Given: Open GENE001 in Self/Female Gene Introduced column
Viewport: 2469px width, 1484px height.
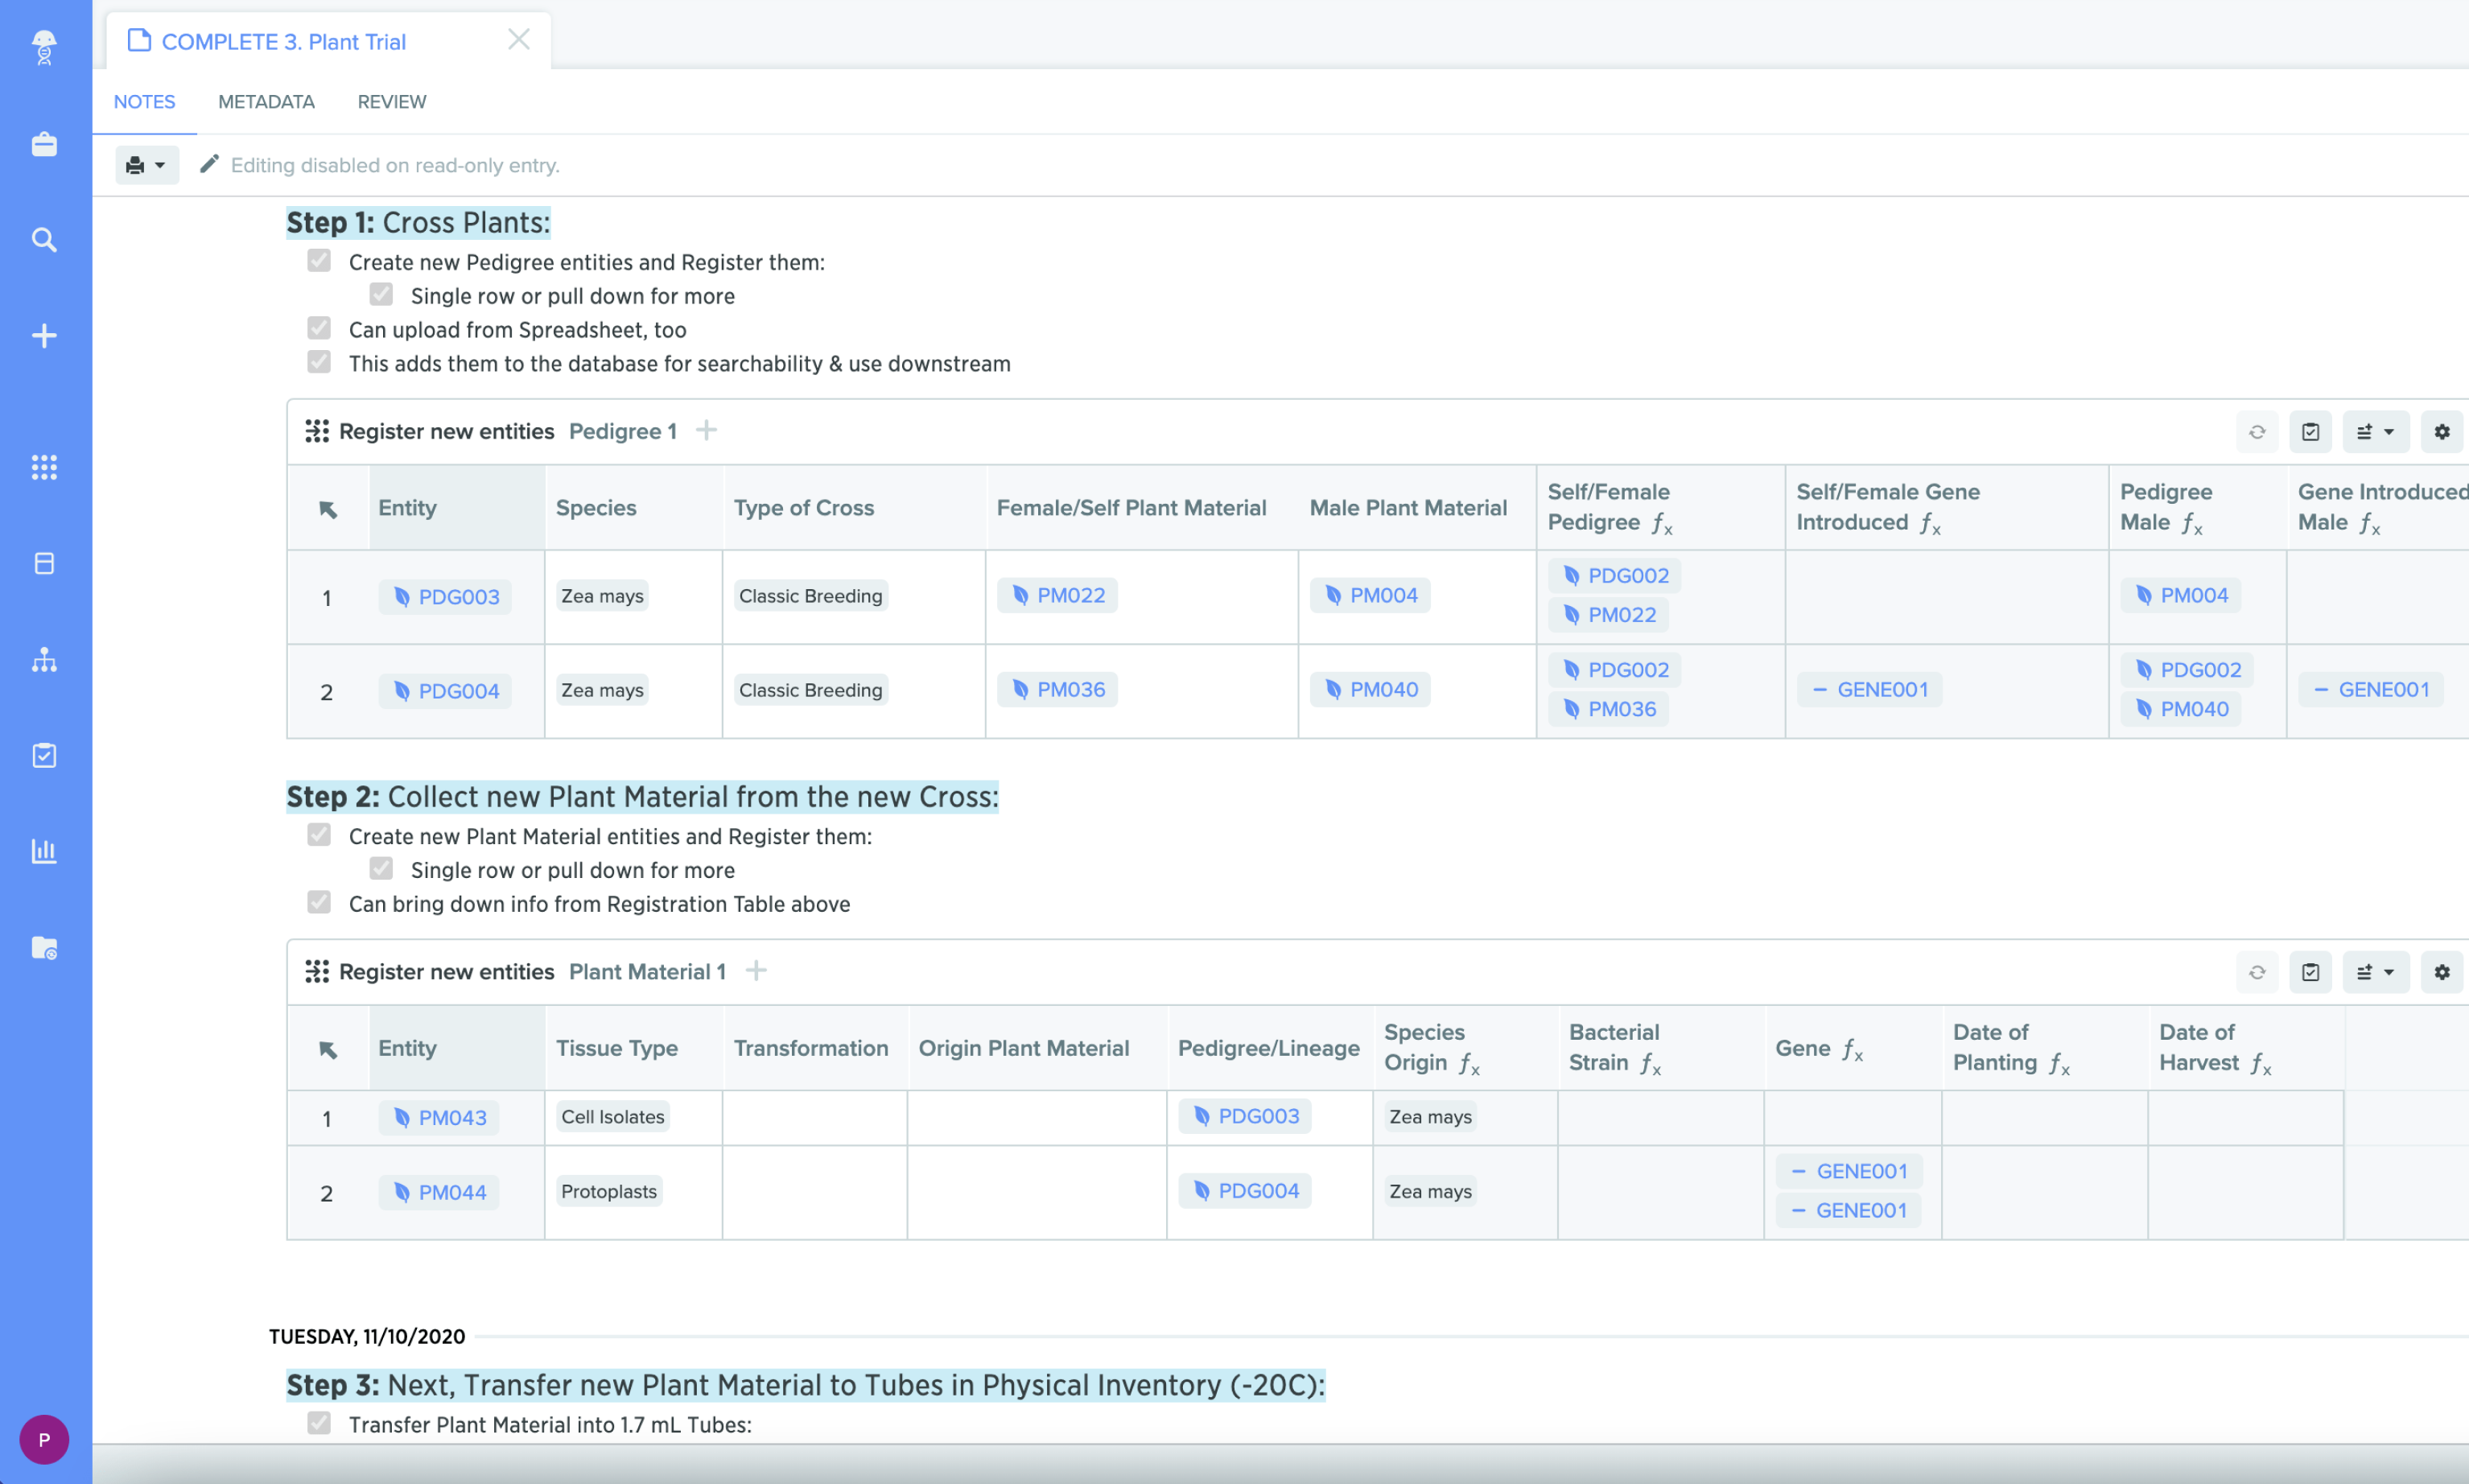Looking at the screenshot, I should [1870, 689].
